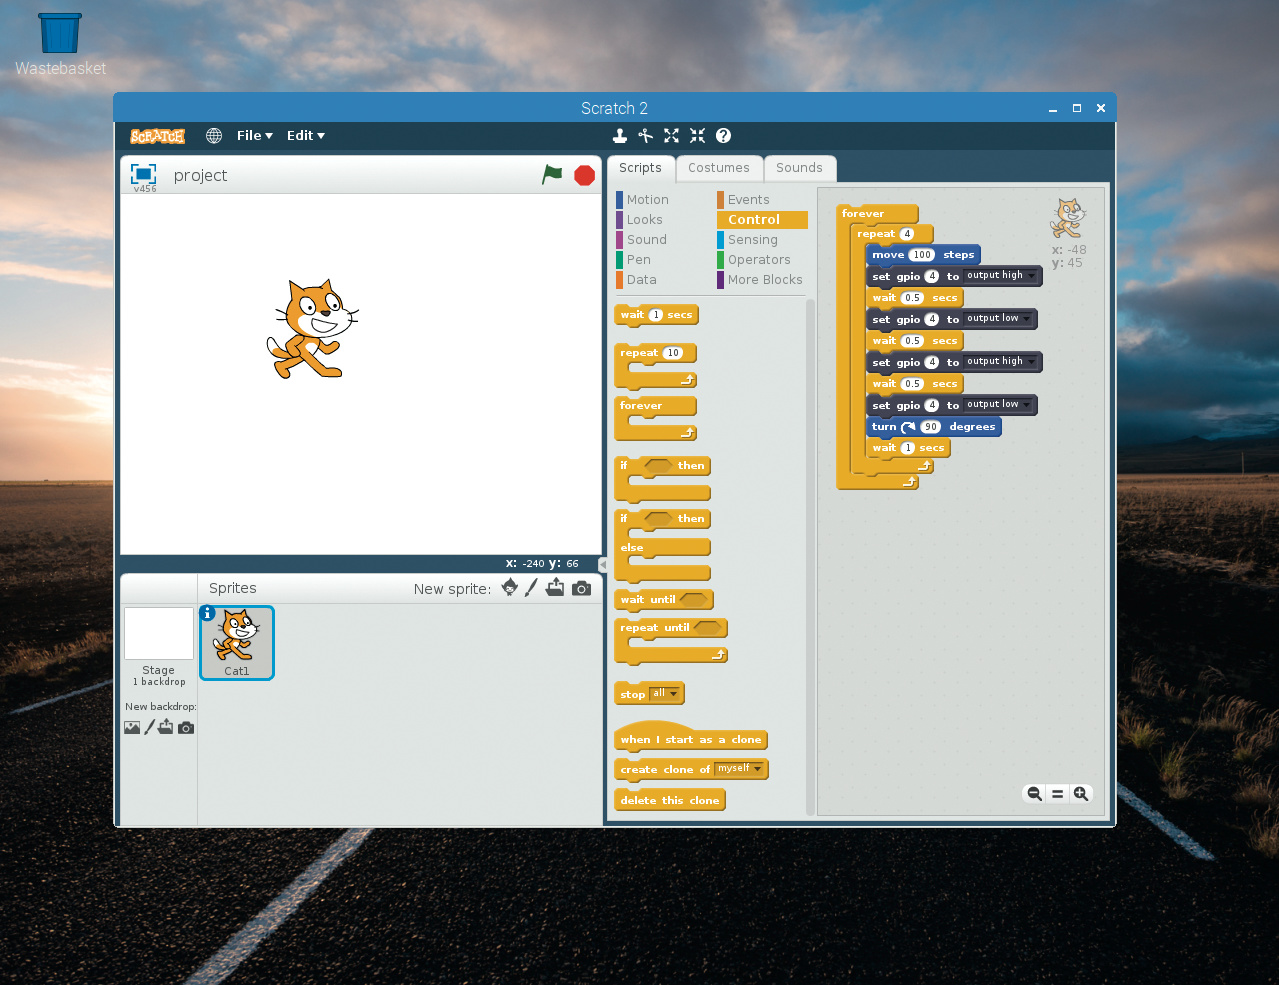Zoom out the scripts area
Screen dimensions: 1279x985
[x=1034, y=794]
